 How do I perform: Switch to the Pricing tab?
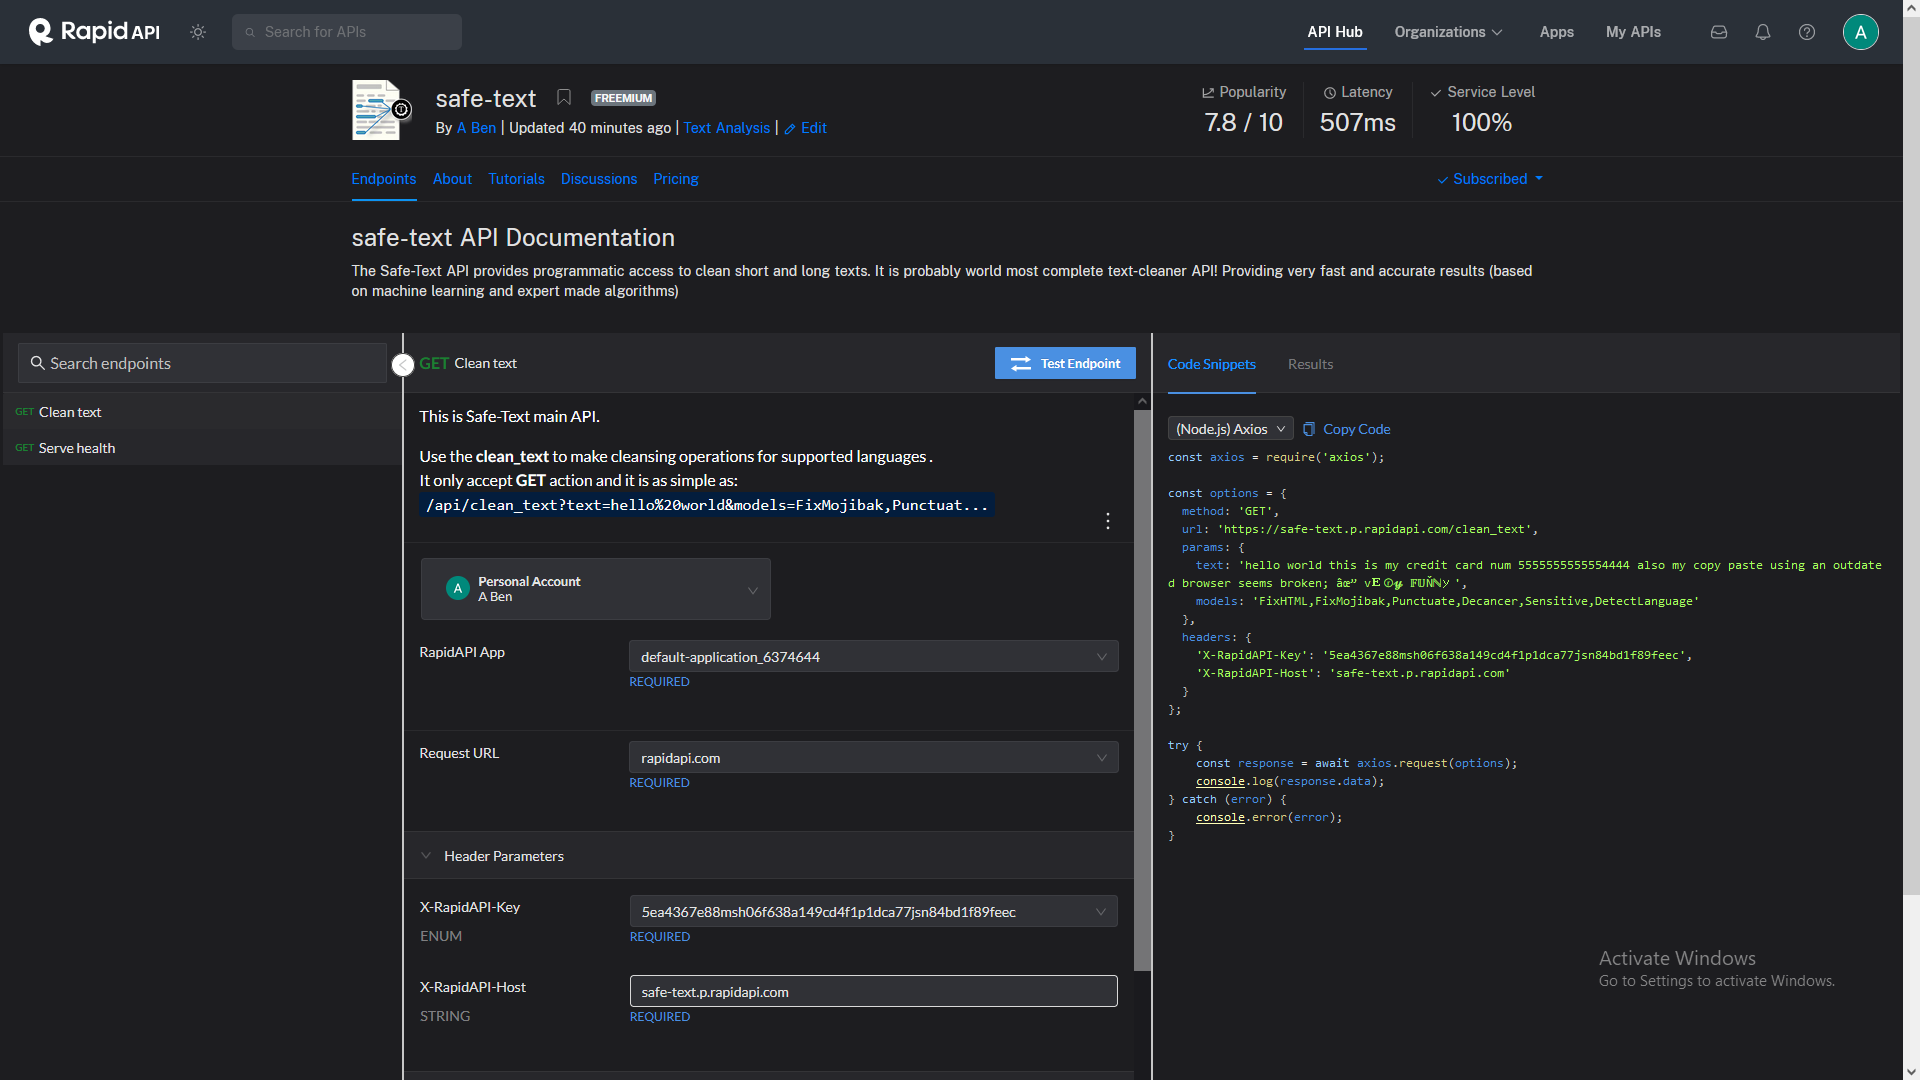pyautogui.click(x=676, y=179)
